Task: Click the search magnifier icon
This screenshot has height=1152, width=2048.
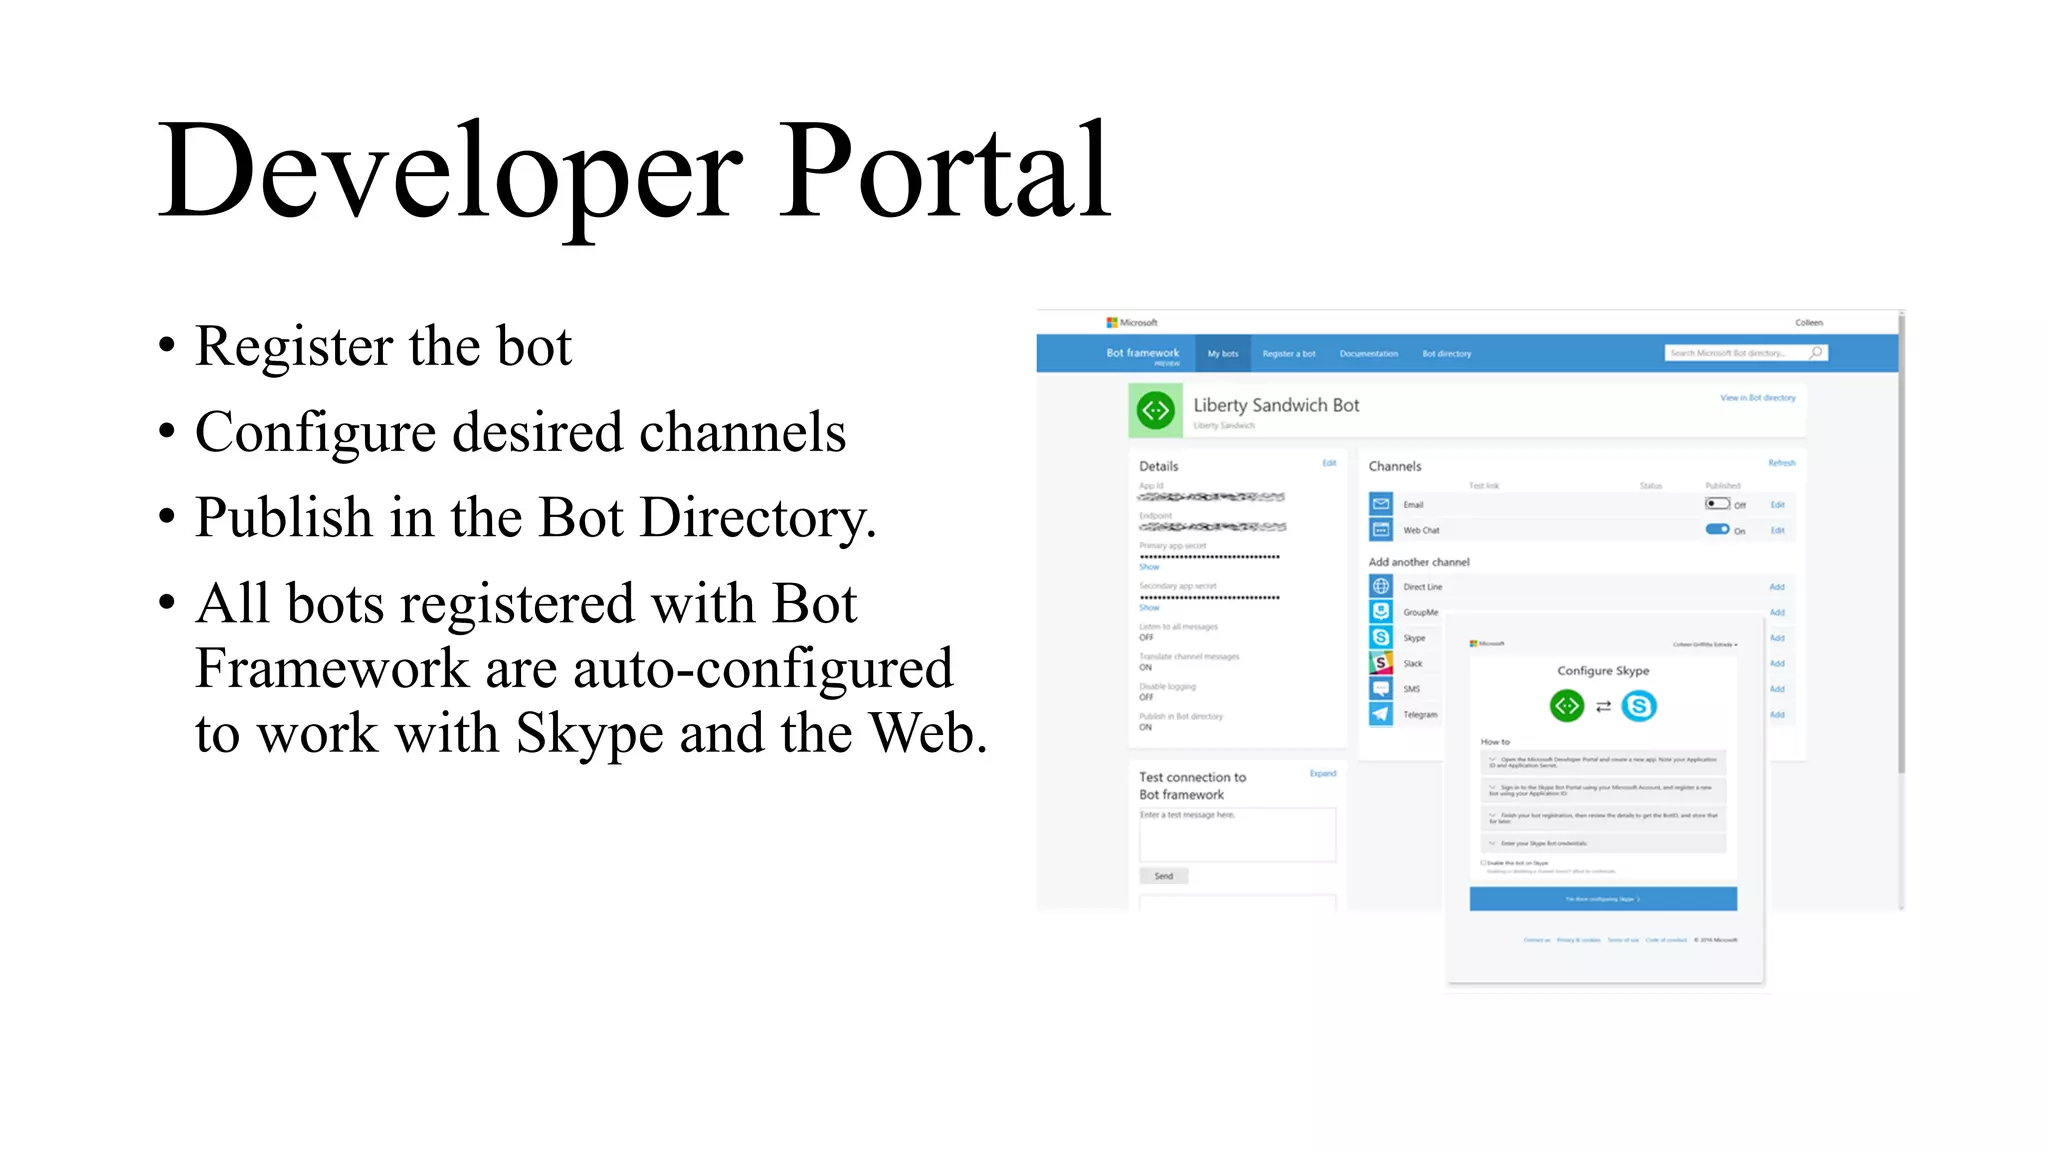Action: [1816, 353]
